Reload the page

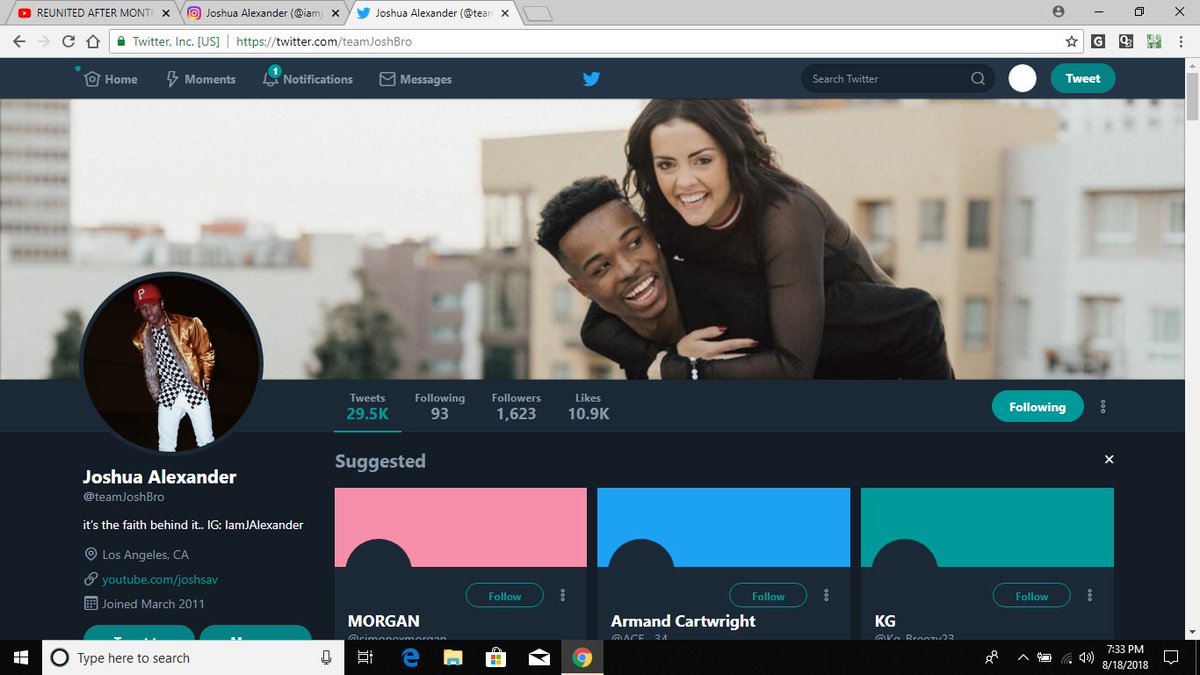[x=69, y=41]
